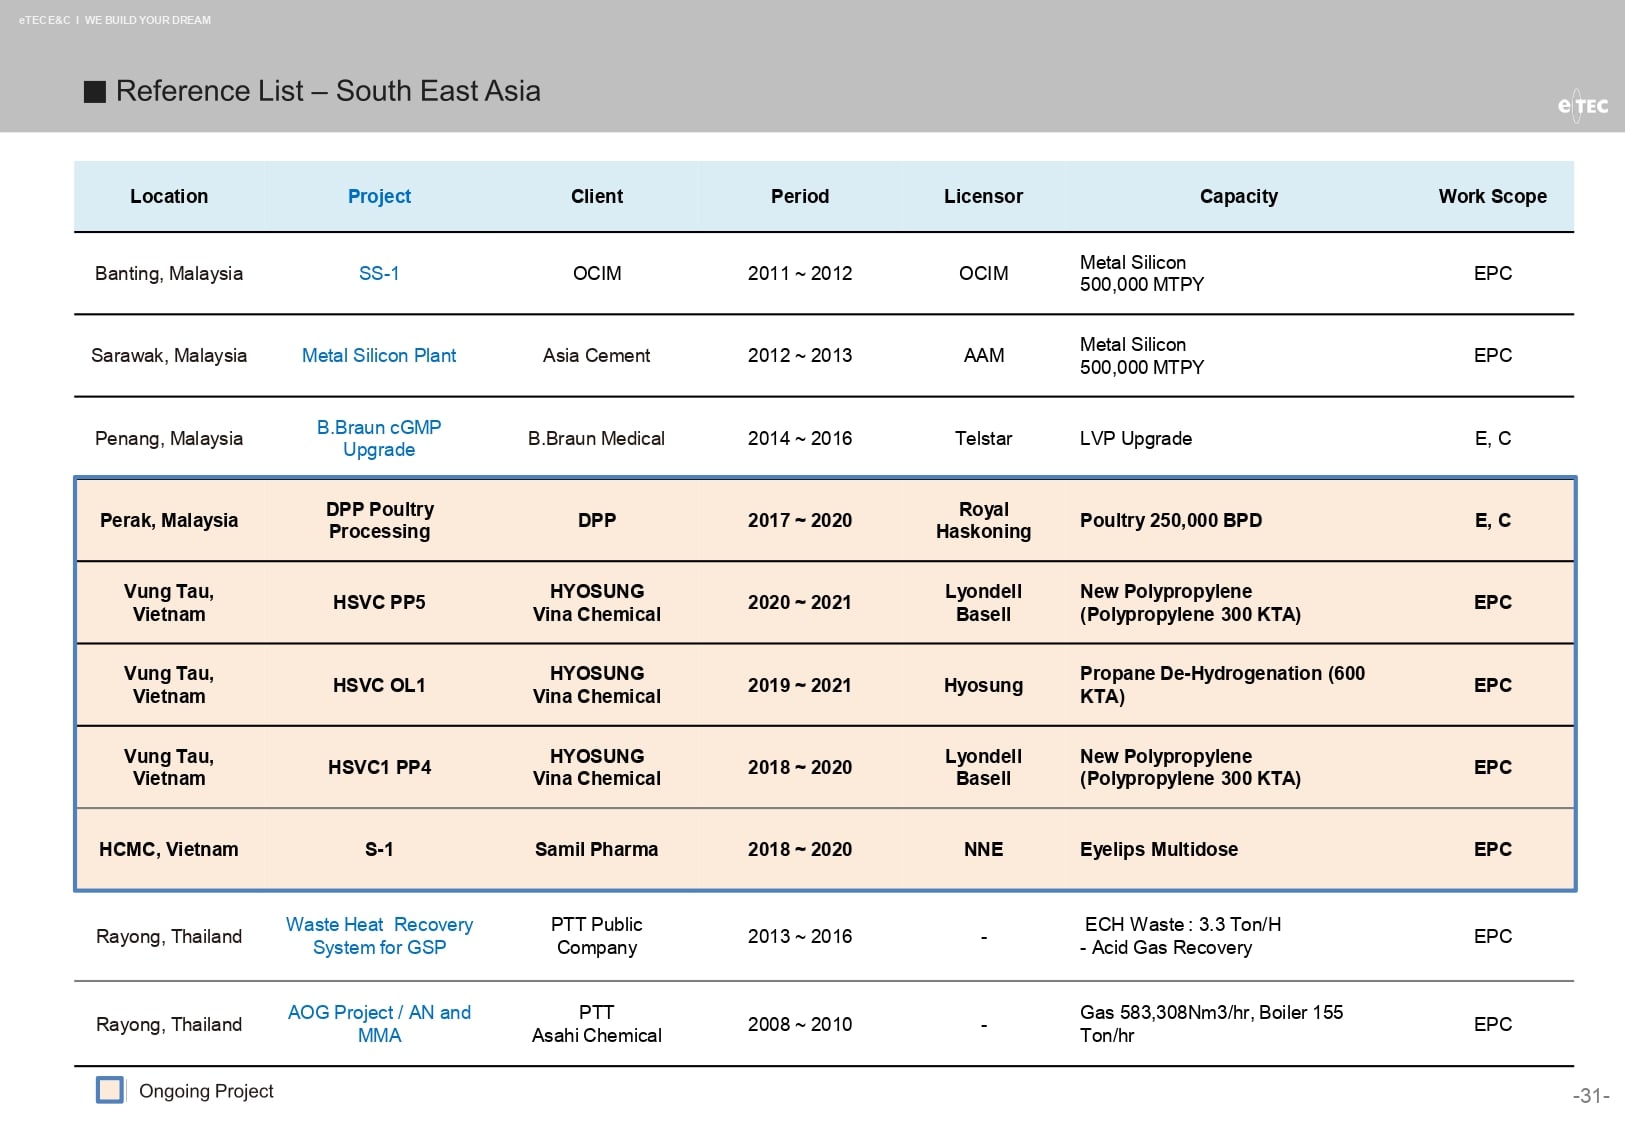The height and width of the screenshot is (1125, 1625).
Task: Click the Poultry 250,000 BPD capacity cell
Action: (1171, 520)
